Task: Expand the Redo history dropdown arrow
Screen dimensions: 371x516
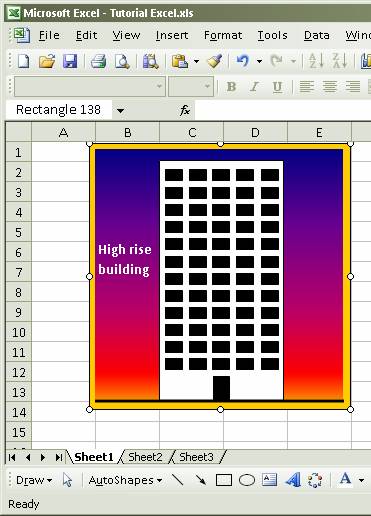Action: click(293, 61)
